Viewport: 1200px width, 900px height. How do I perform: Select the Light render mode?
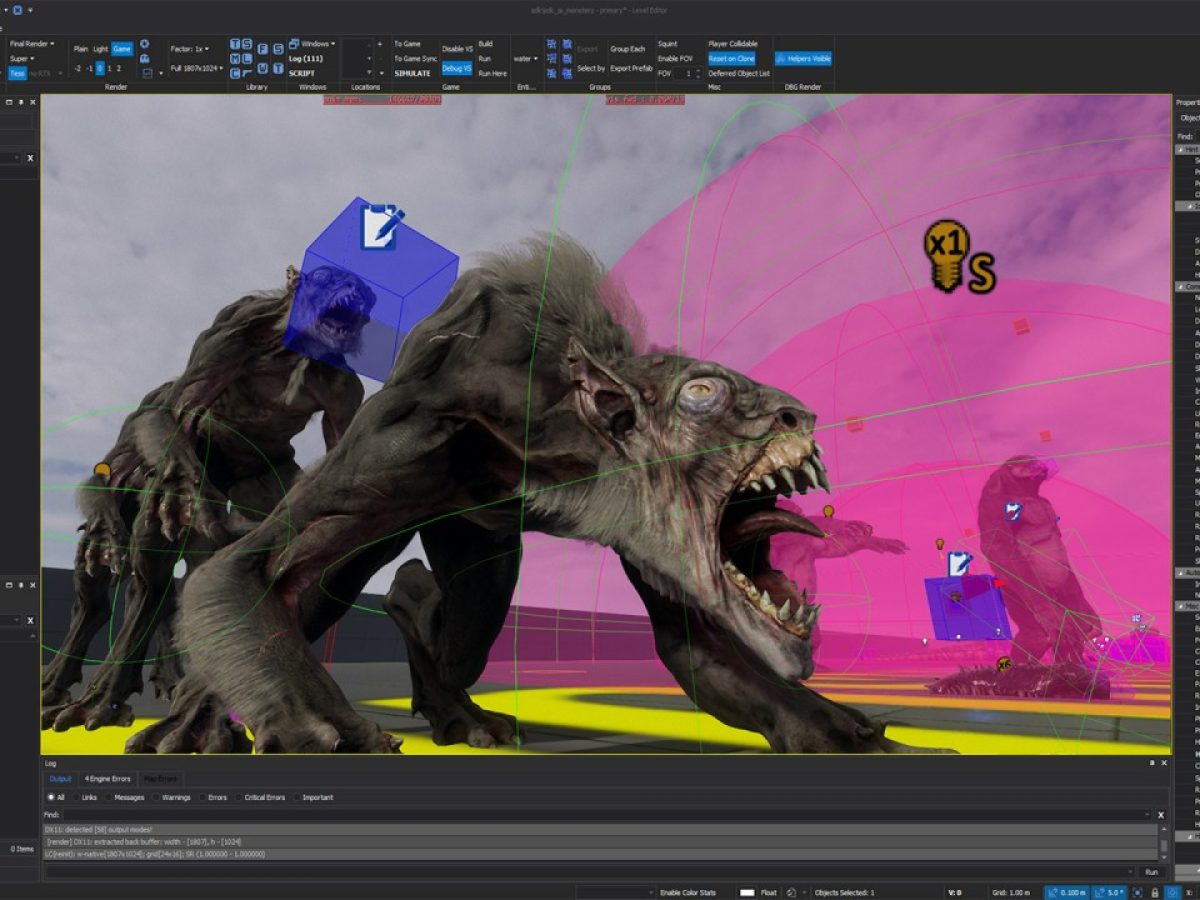(x=101, y=49)
